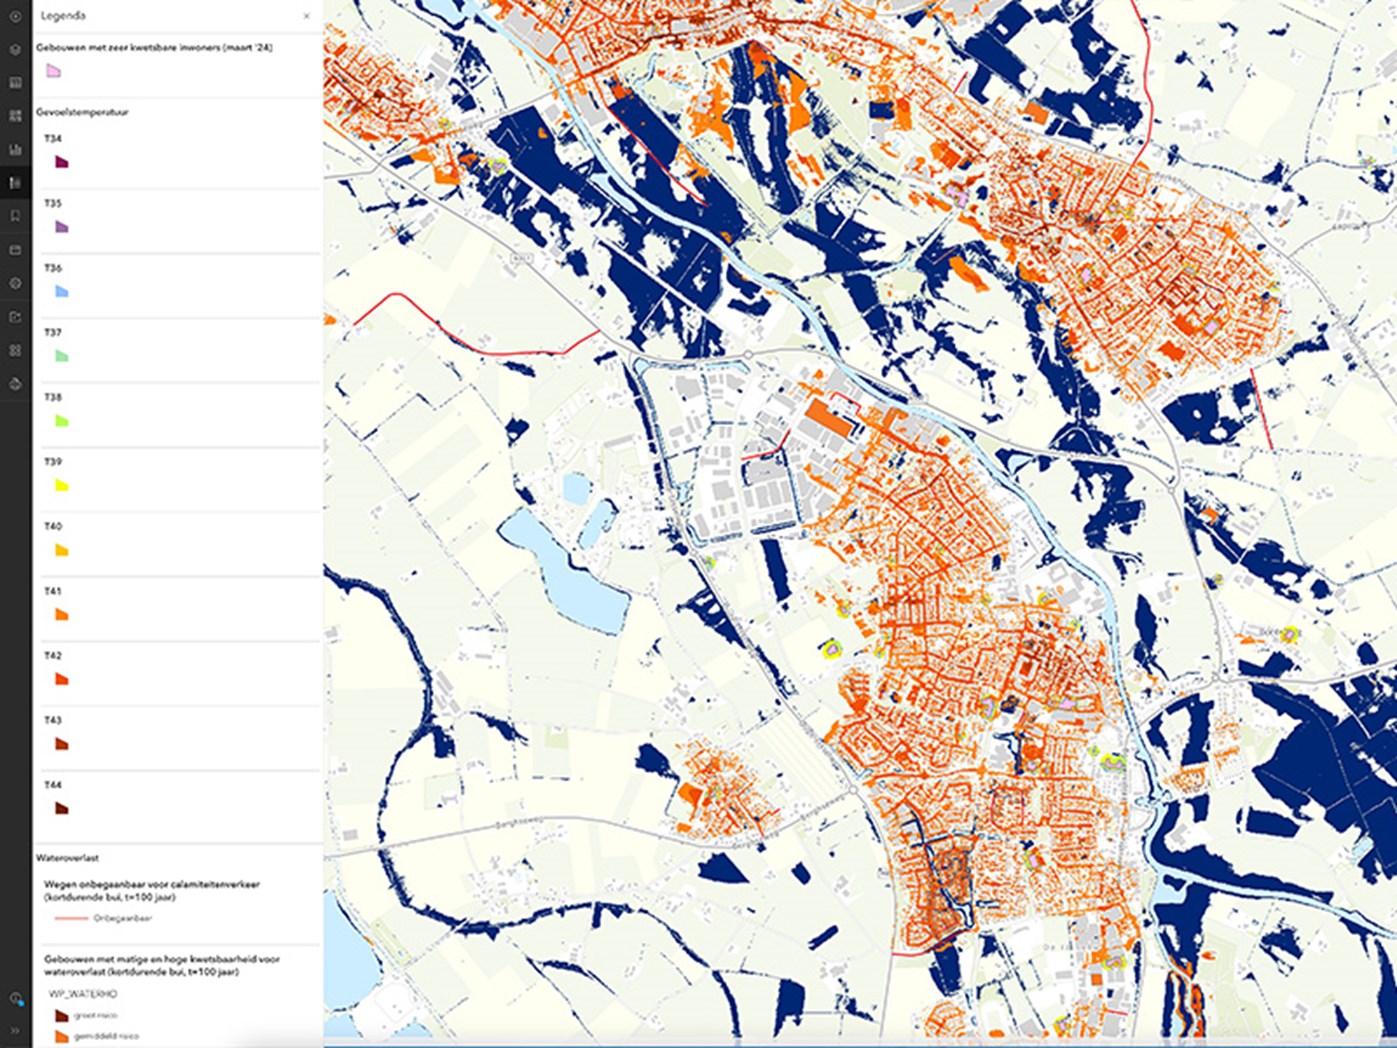This screenshot has height=1048, width=1397.
Task: Open the Layers panel icon
Action: 15,50
